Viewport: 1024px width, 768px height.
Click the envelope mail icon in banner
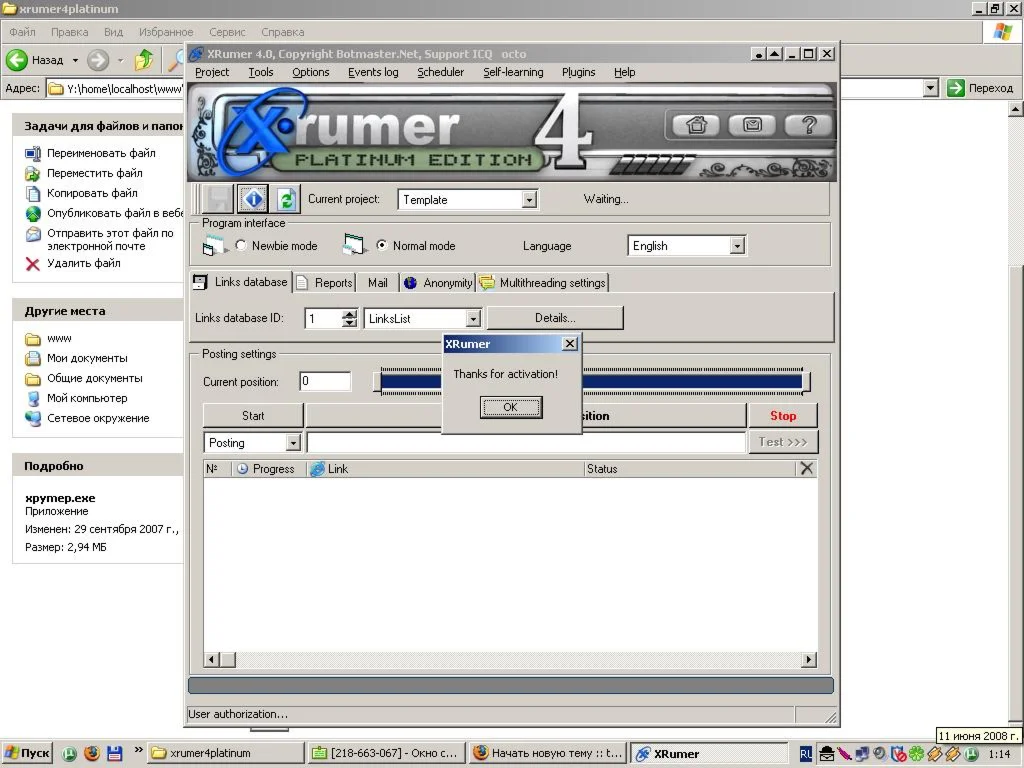coord(752,125)
